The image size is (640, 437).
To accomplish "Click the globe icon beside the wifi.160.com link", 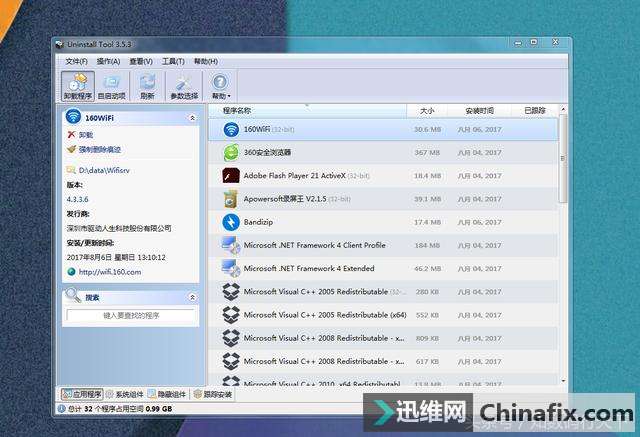I will pyautogui.click(x=71, y=272).
